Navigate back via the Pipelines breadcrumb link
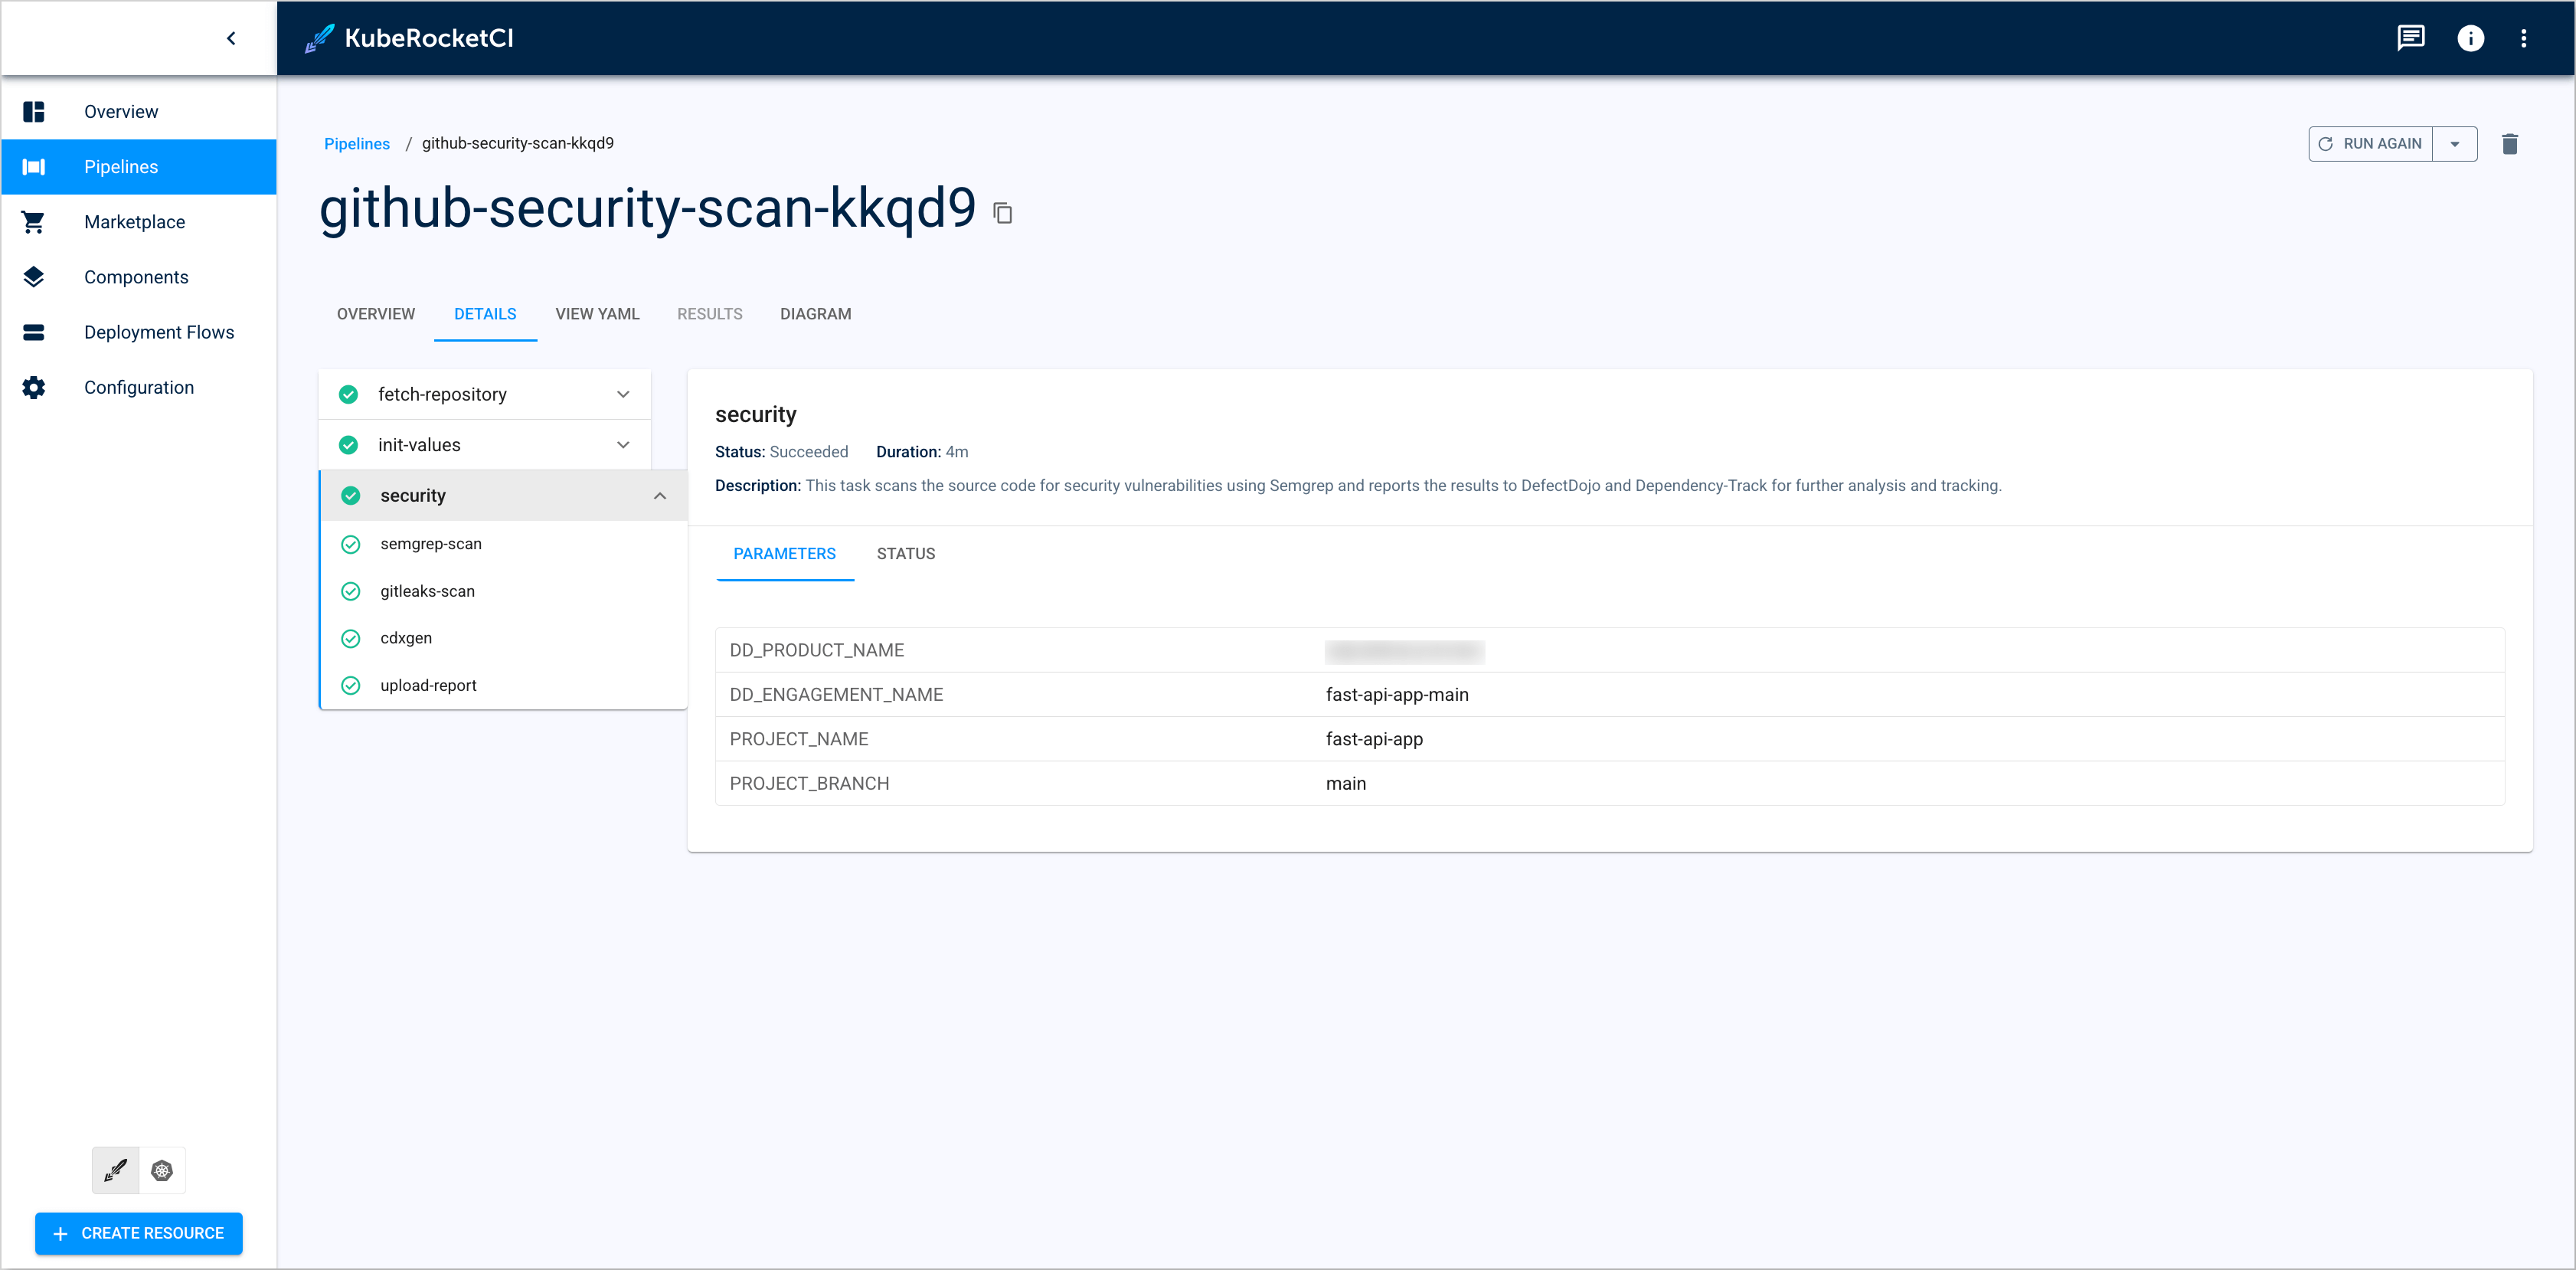Viewport: 2576px width, 1270px height. click(x=356, y=143)
